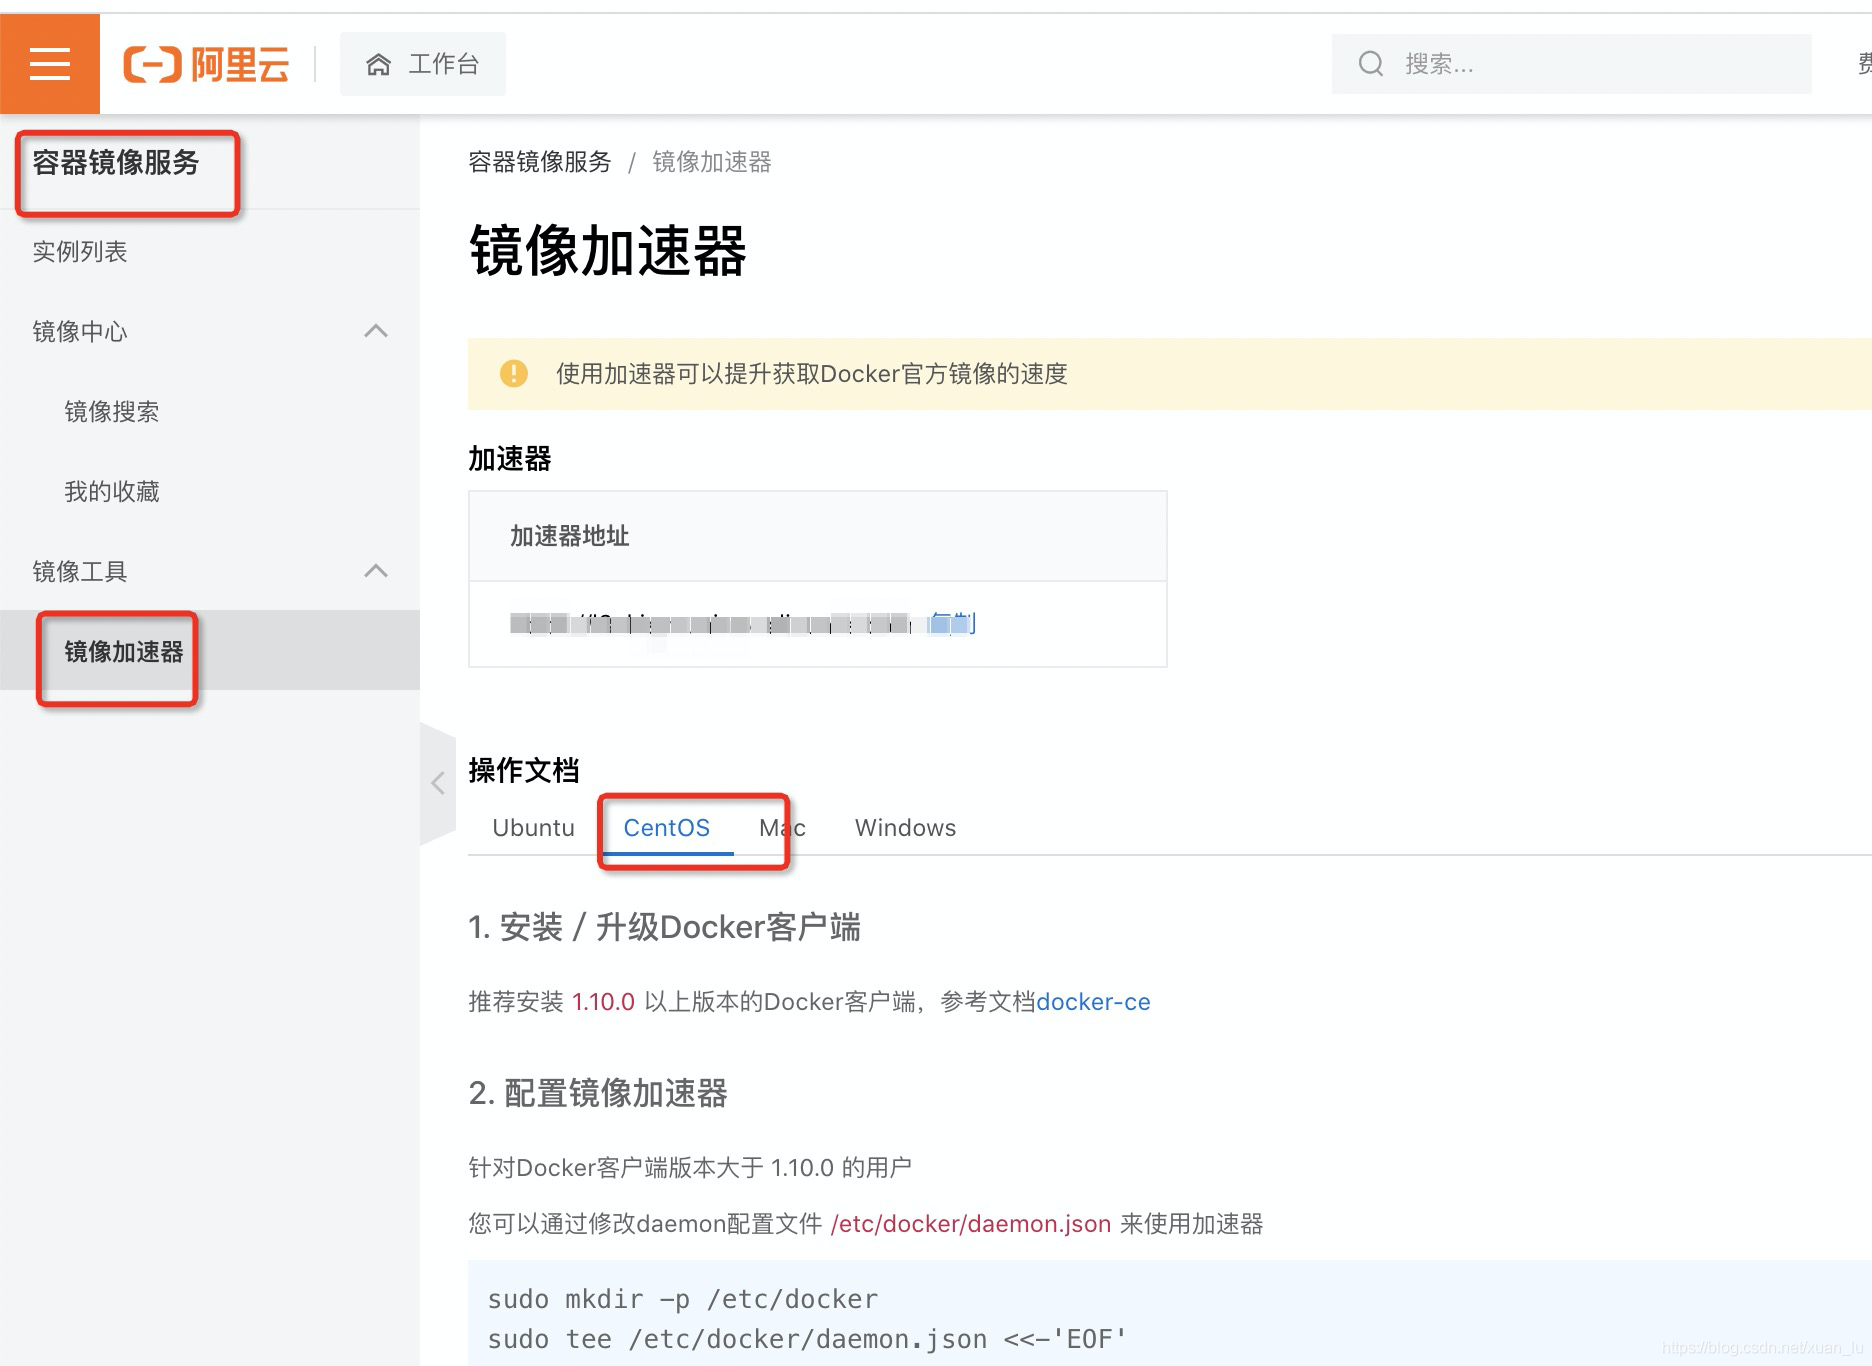Open 实例列表 in the sidebar
This screenshot has width=1872, height=1366.
pyautogui.click(x=80, y=252)
